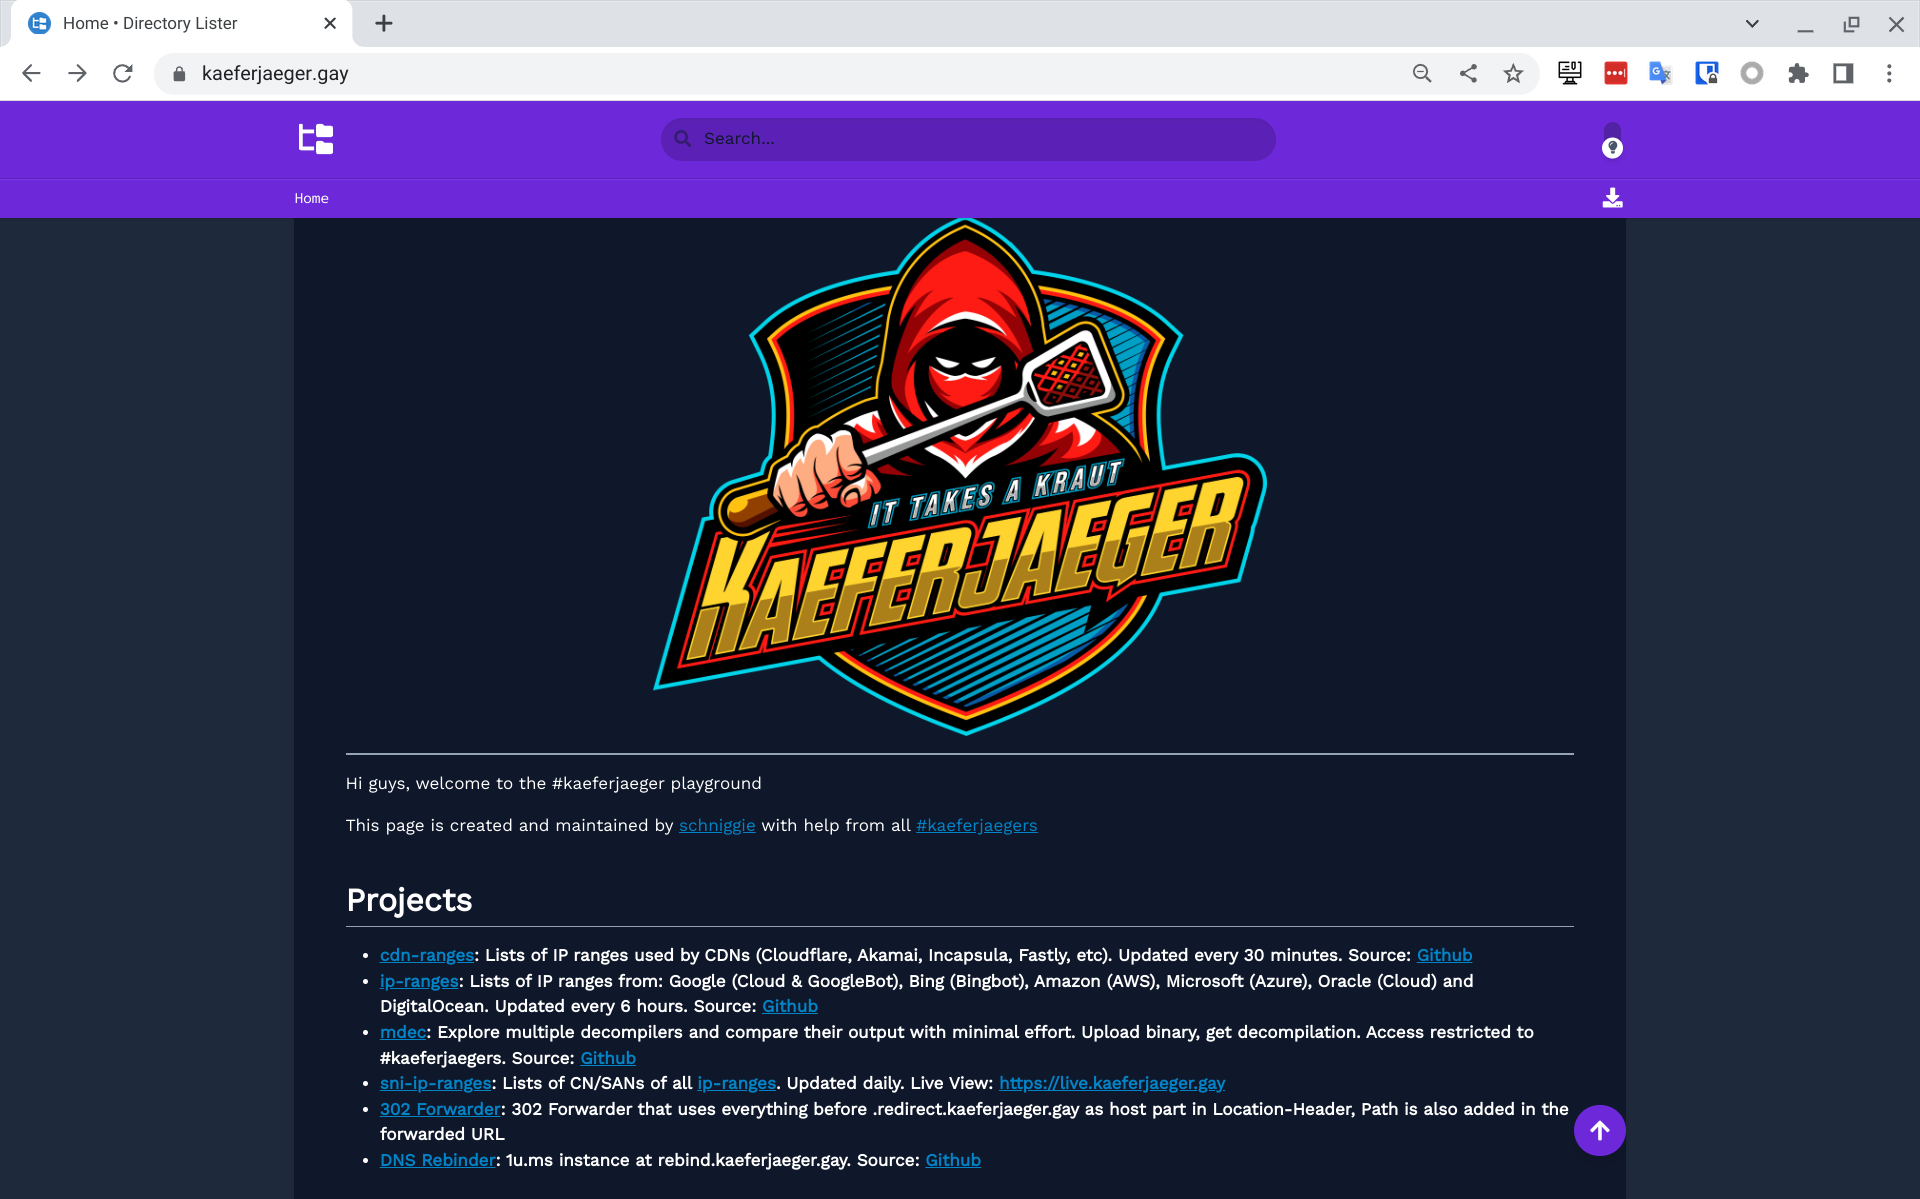The width and height of the screenshot is (1920, 1199).
Task: Open the schniggie profile link
Action: click(717, 826)
